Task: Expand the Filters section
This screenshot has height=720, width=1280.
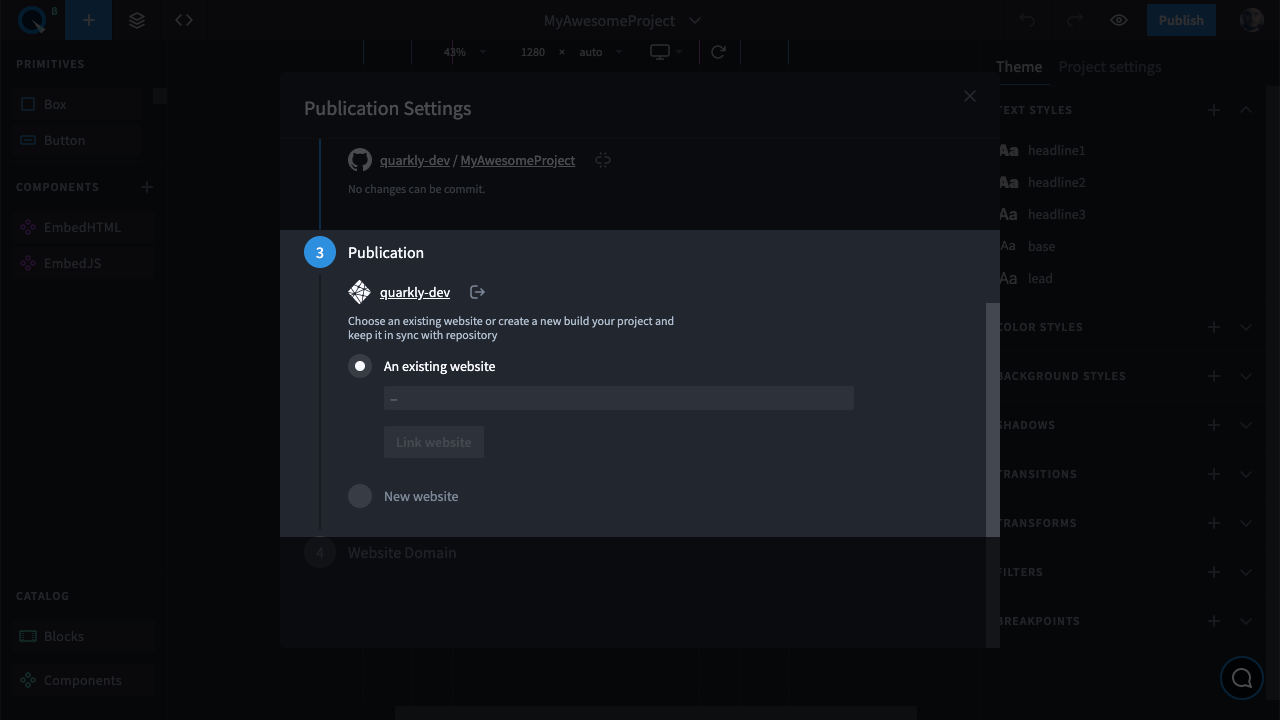Action: point(1246,572)
